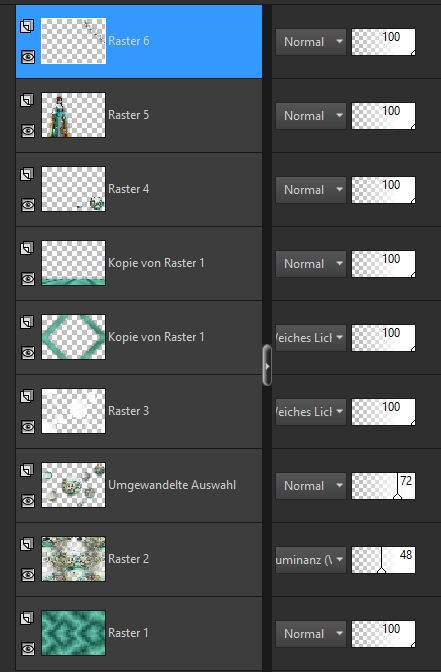Hide the Raster 2 layer with eye icon

pyautogui.click(x=28, y=575)
